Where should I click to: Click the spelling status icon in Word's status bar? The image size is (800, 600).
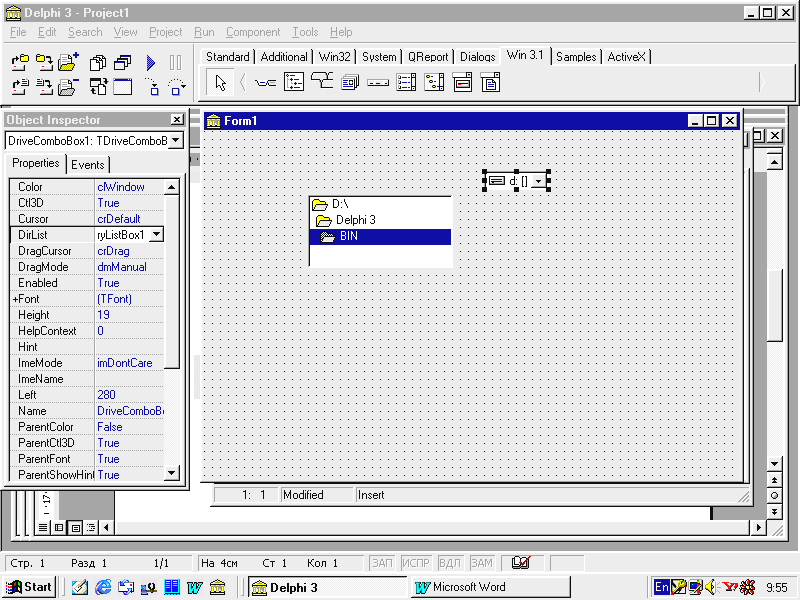click(x=521, y=563)
